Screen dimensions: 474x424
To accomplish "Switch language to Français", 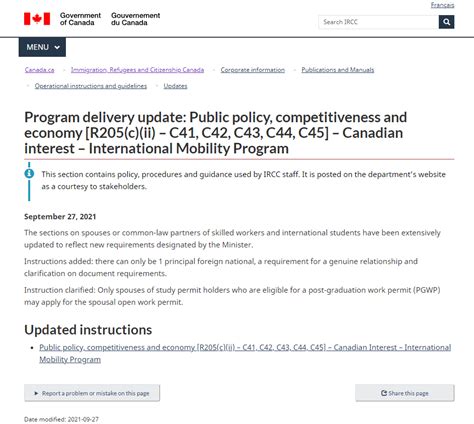I will click(x=442, y=5).
